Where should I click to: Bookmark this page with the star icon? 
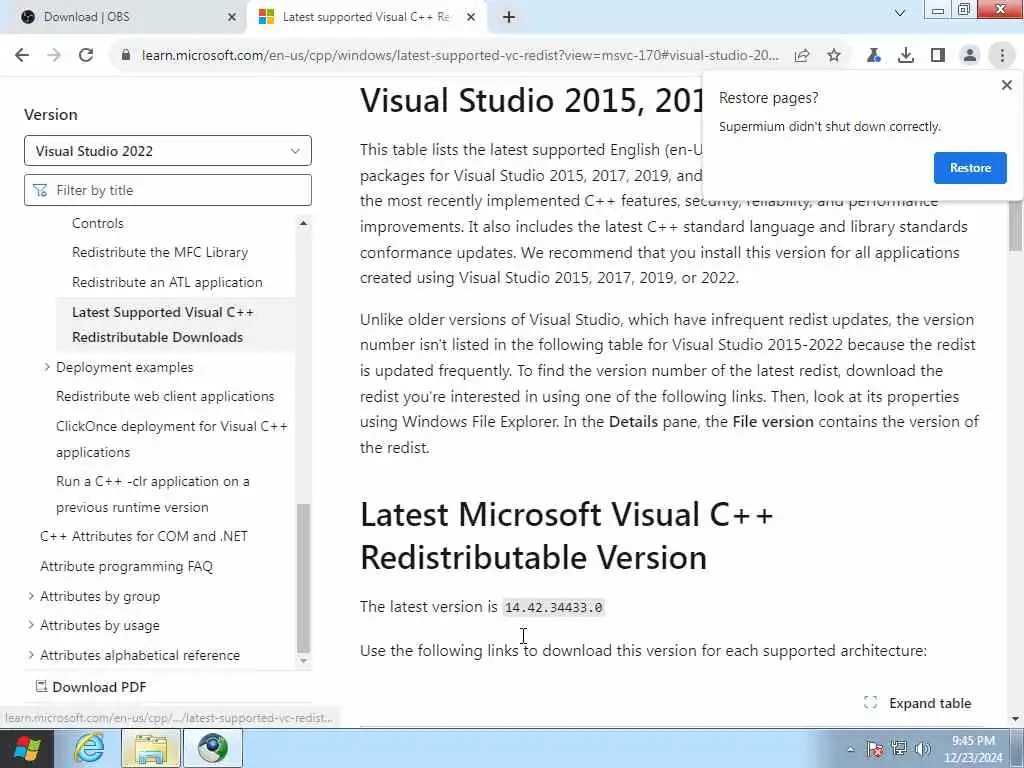click(x=834, y=56)
